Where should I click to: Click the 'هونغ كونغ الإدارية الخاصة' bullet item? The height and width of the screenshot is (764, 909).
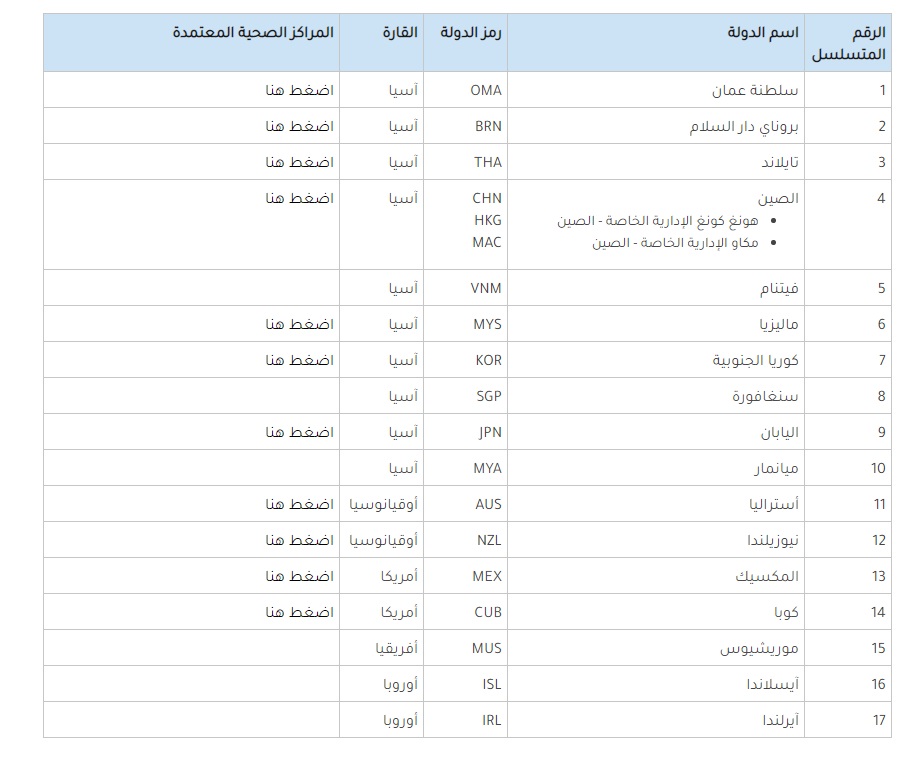(658, 221)
